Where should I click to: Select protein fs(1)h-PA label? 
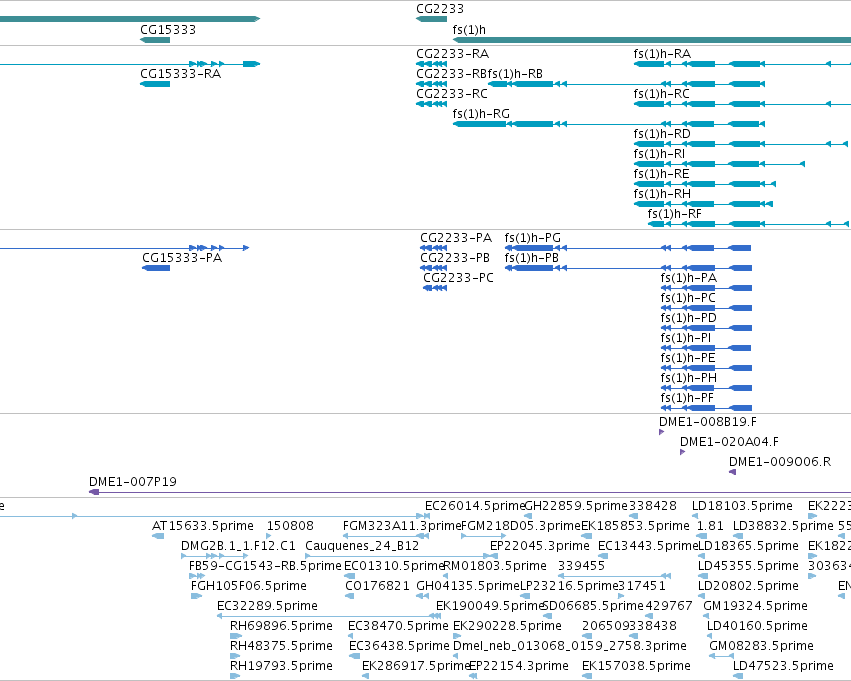pos(688,278)
